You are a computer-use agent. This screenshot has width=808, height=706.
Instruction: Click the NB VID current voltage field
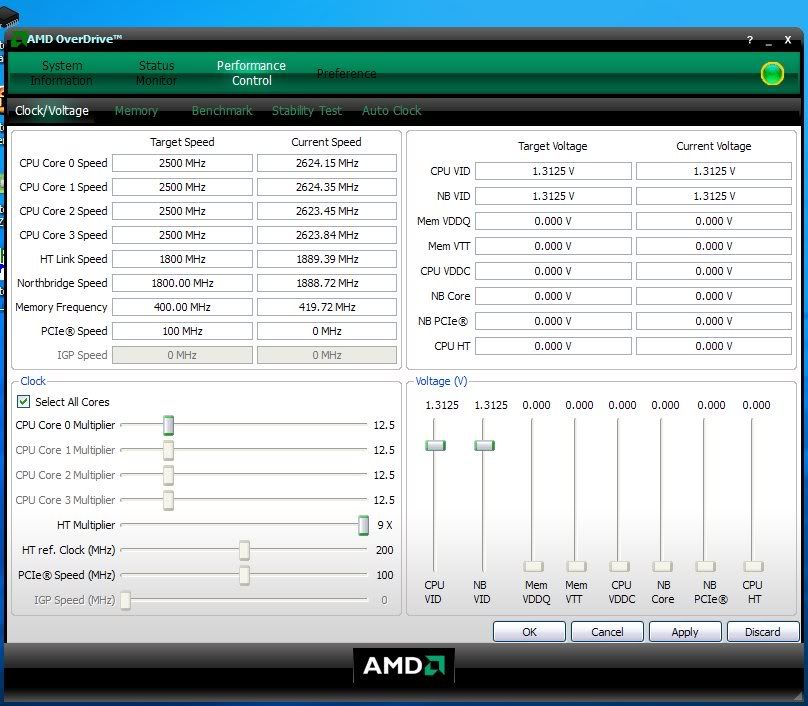click(714, 196)
